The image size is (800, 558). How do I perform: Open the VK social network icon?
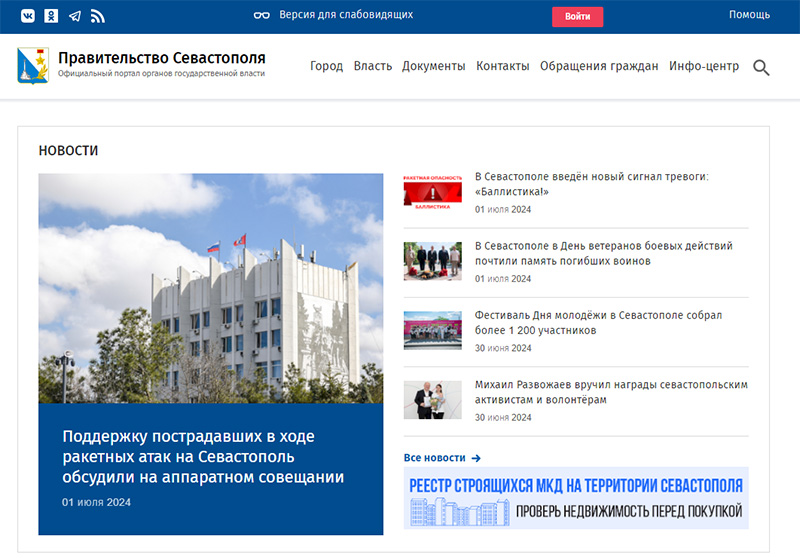pos(28,16)
